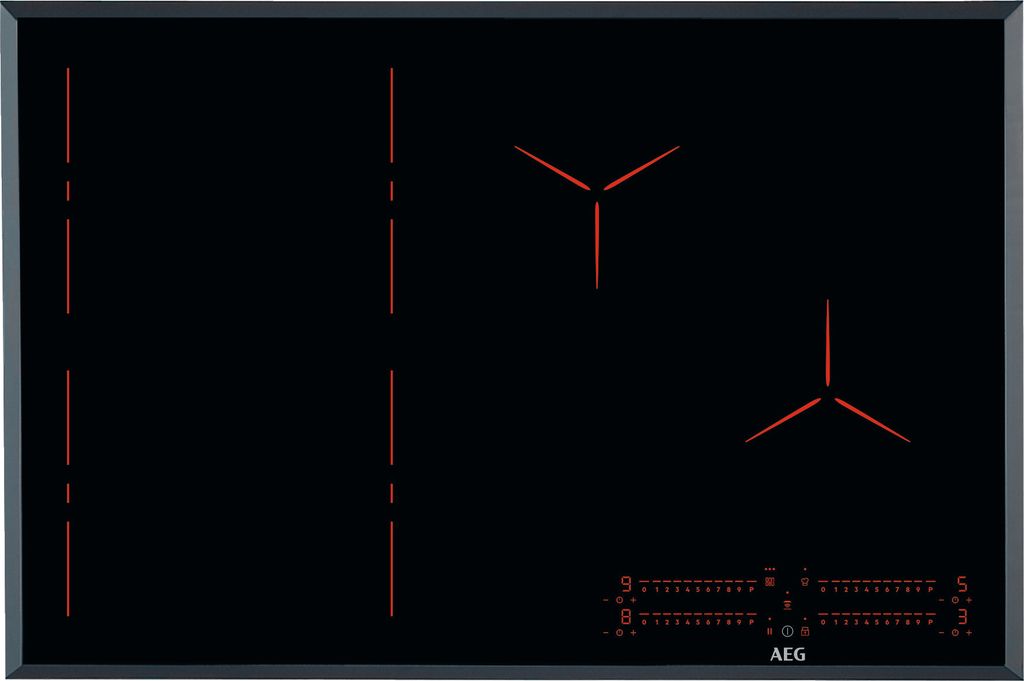Toggle the child lock padlock icon
This screenshot has width=1024, height=681.
(805, 631)
